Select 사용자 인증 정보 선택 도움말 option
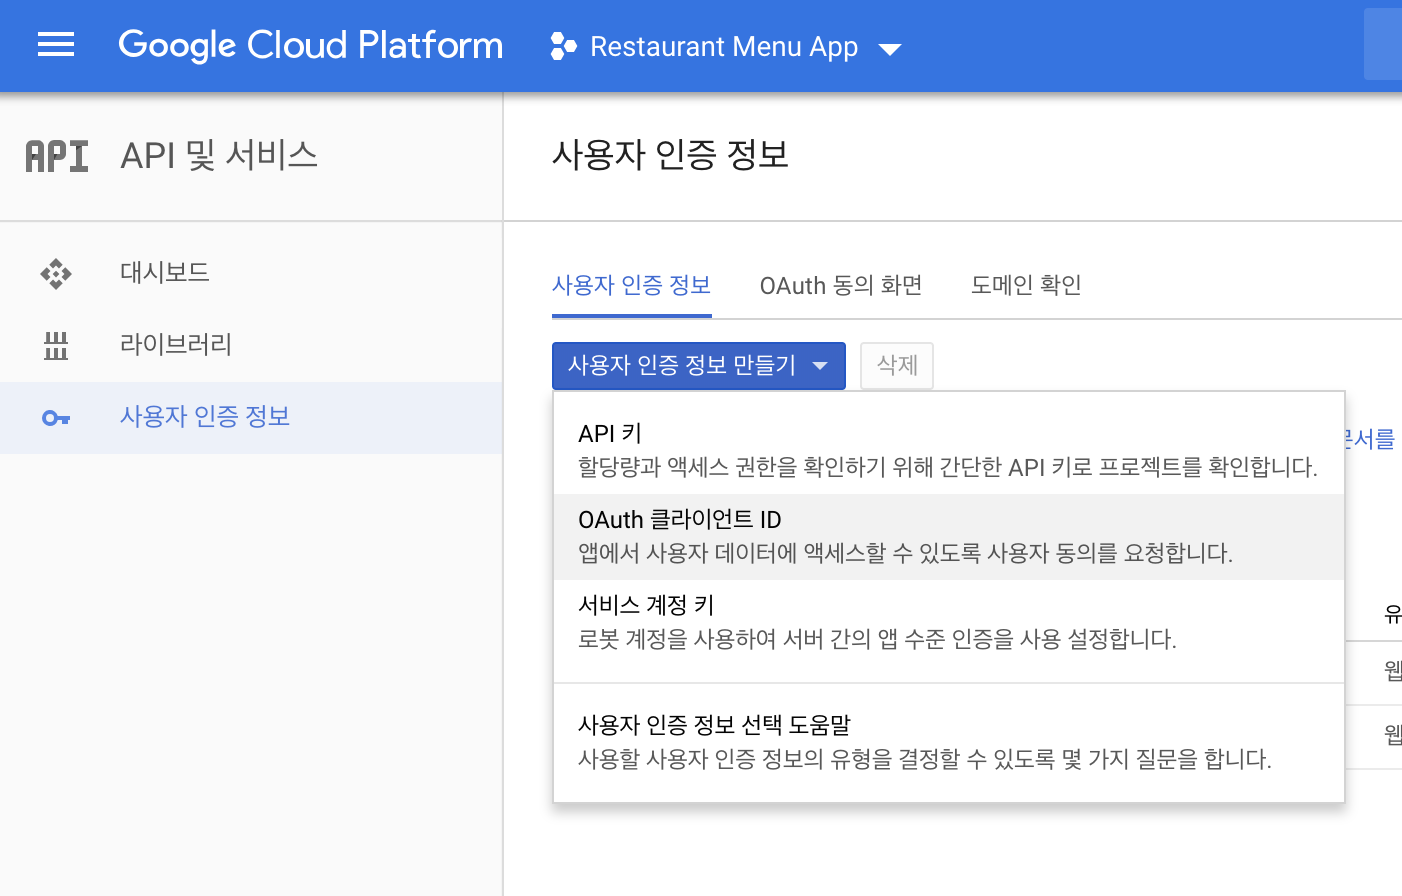This screenshot has height=896, width=1402. click(949, 742)
